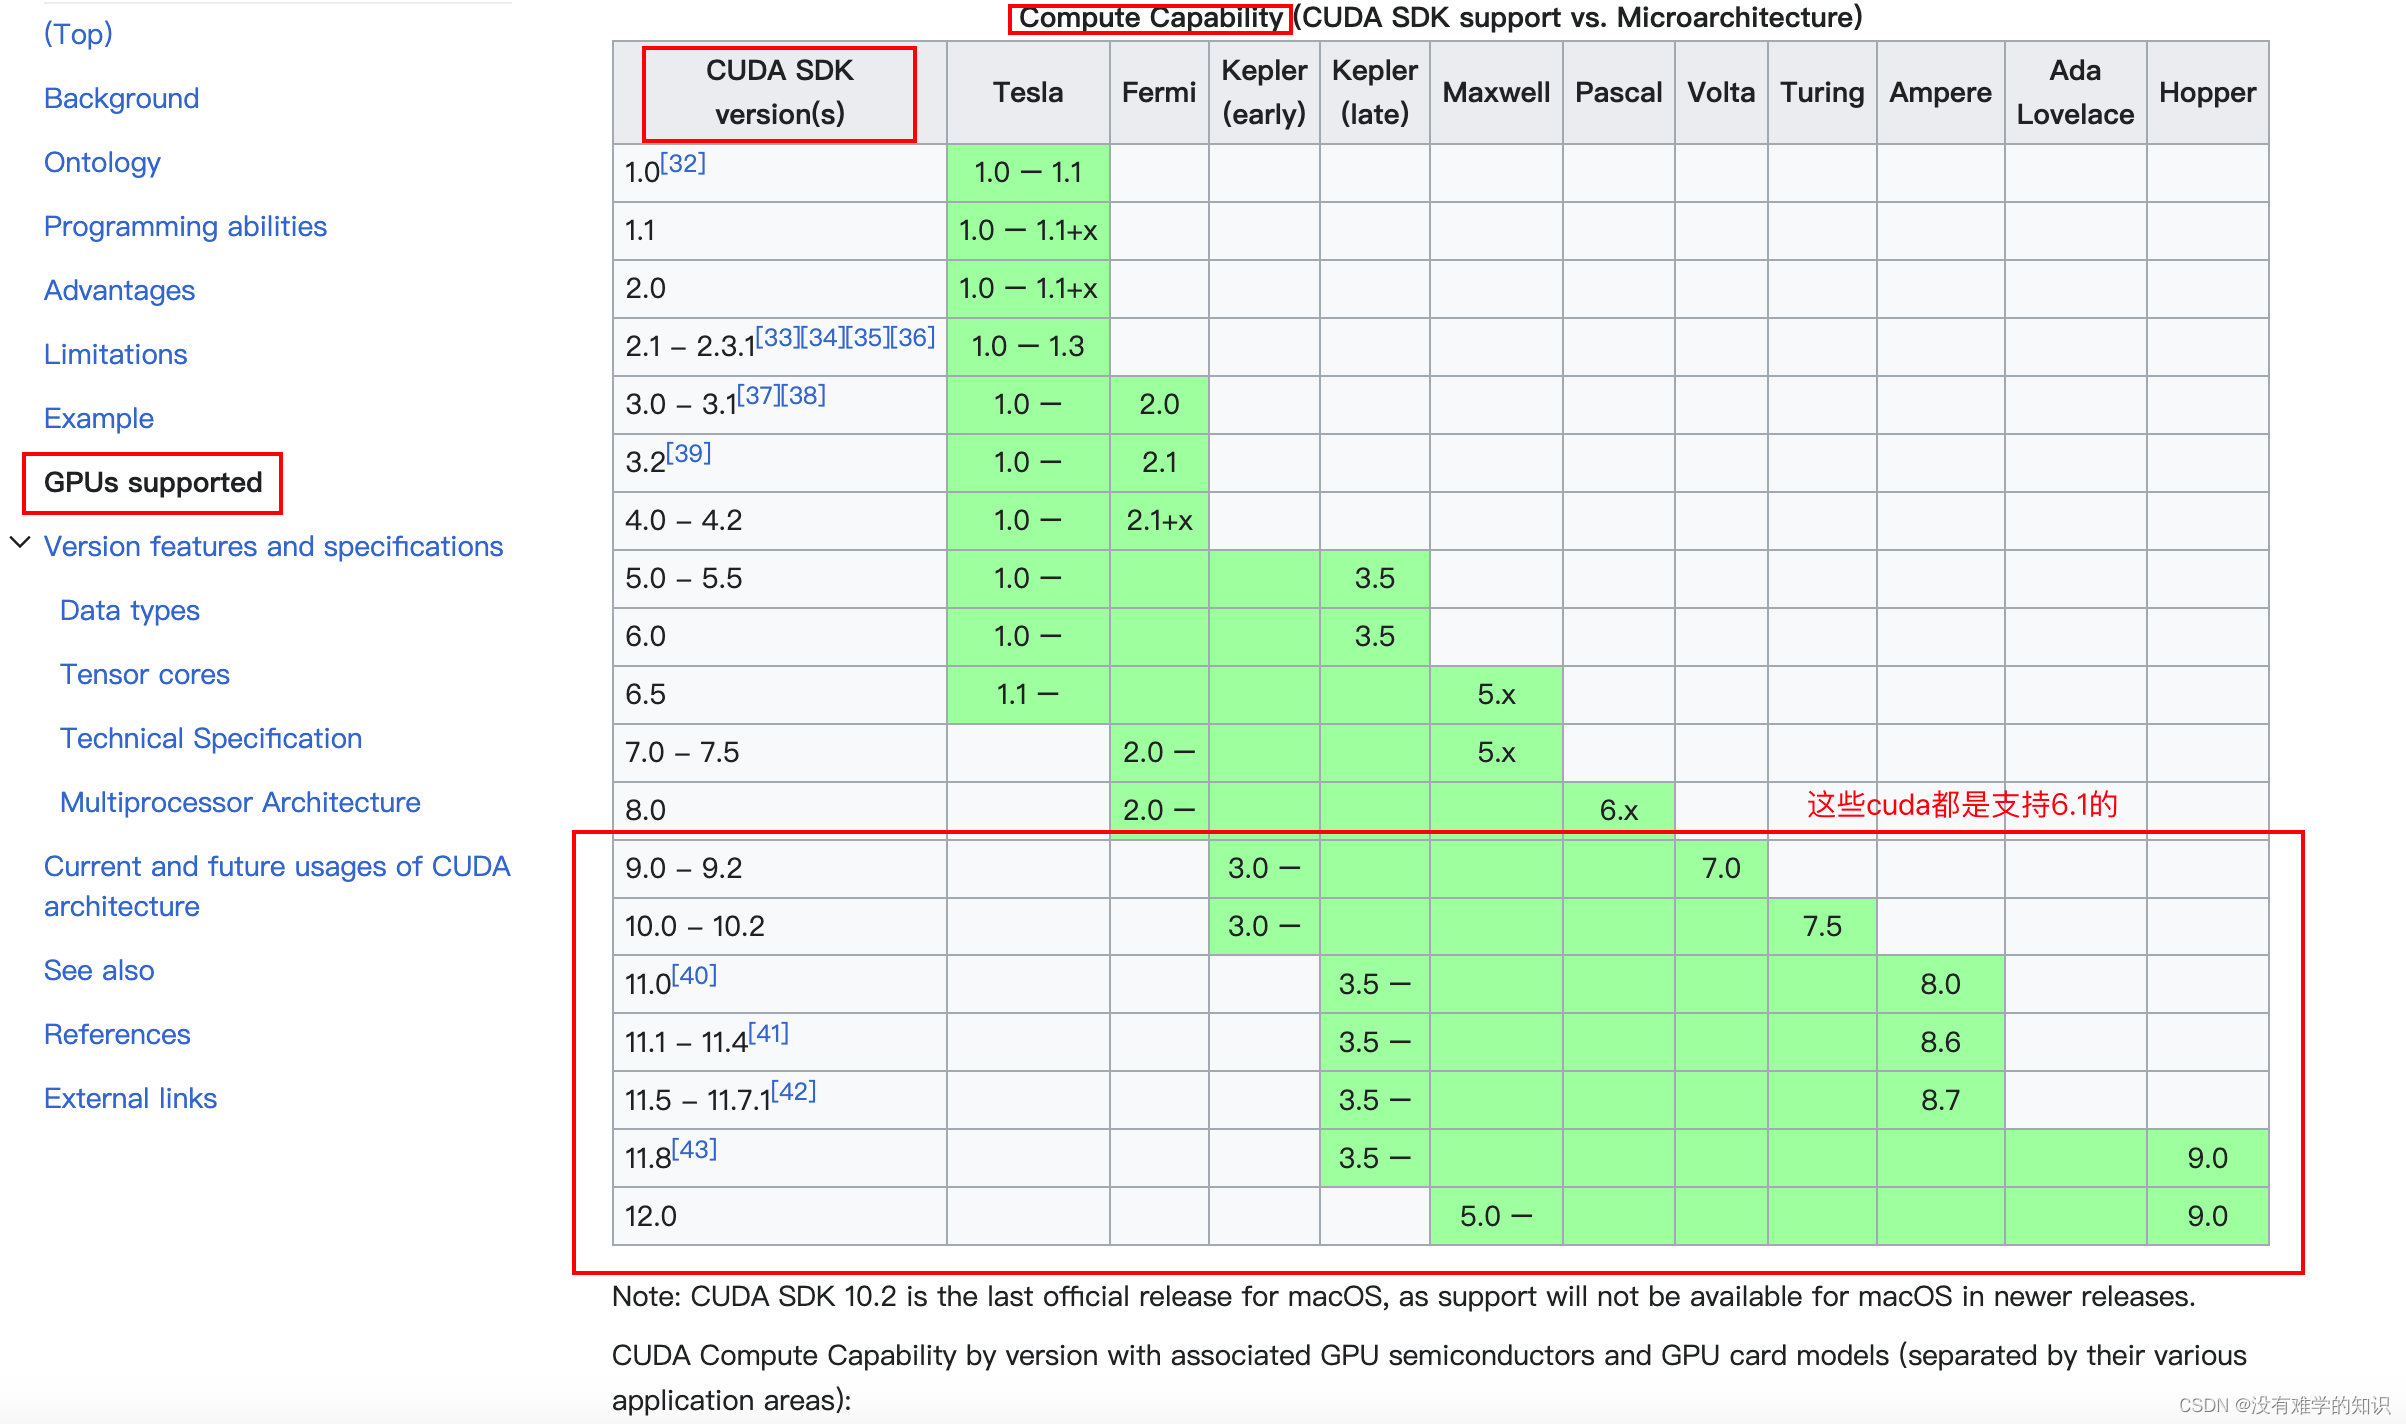Select the 6.x Pascal cell
The width and height of the screenshot is (2406, 1424).
[1619, 810]
